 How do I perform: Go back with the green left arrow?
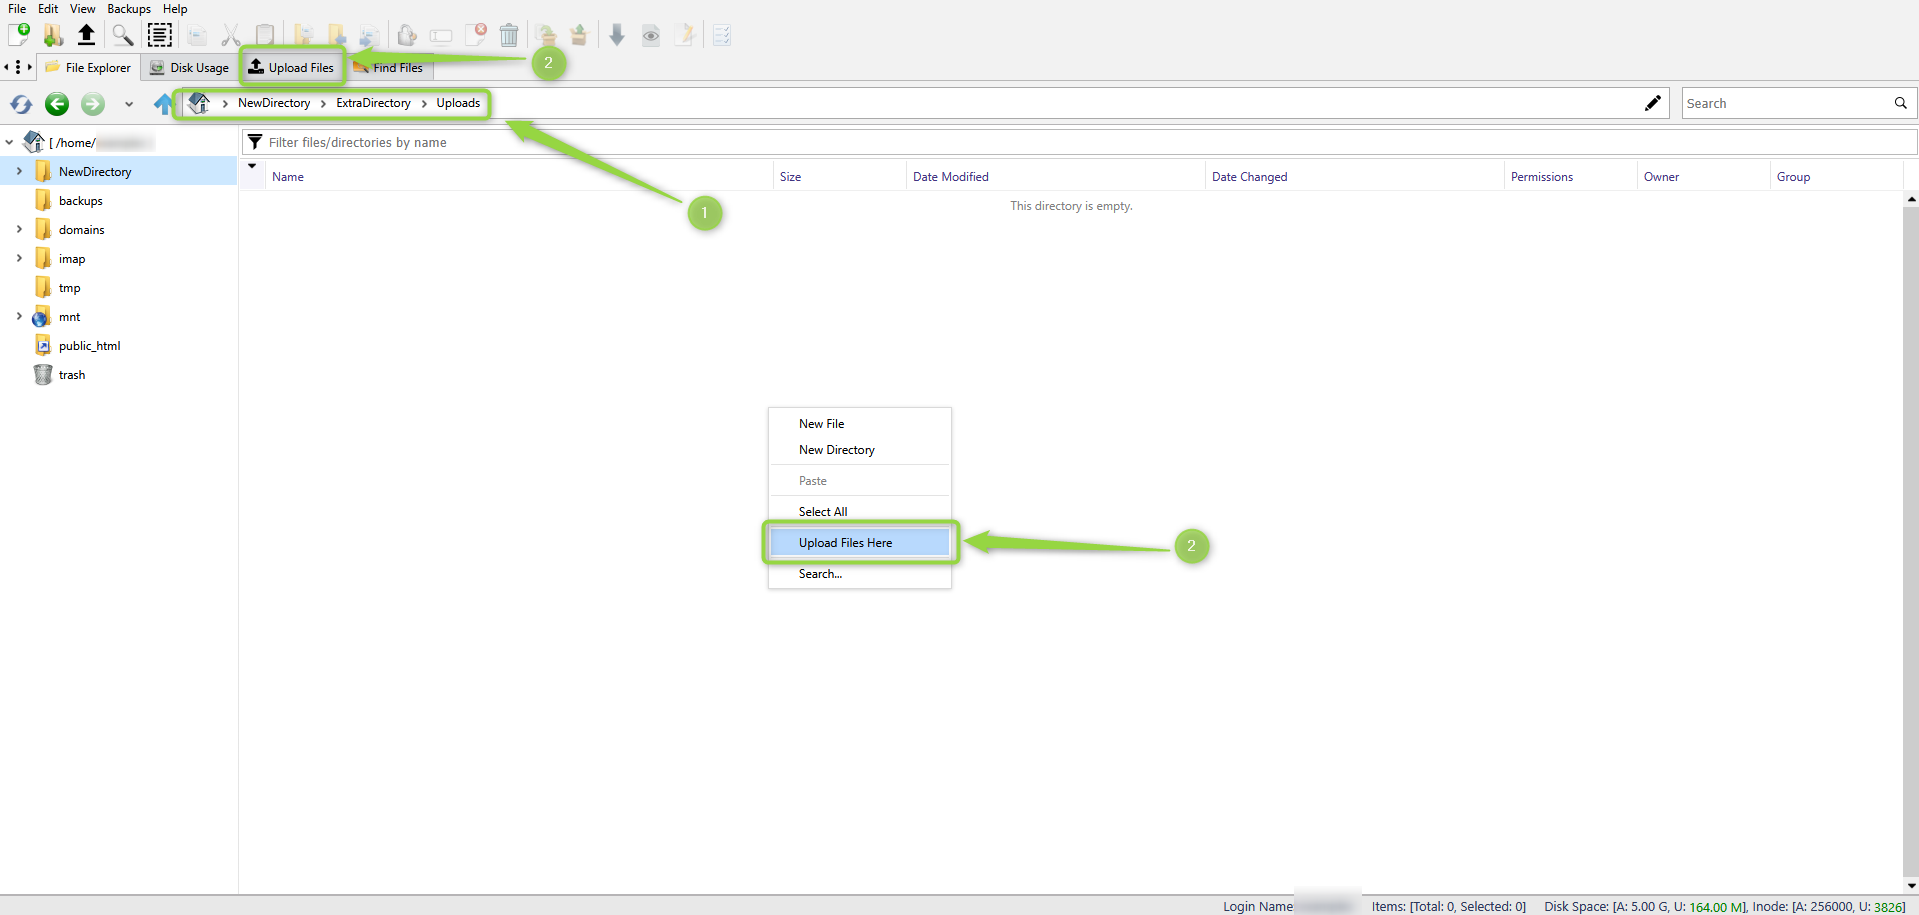pyautogui.click(x=57, y=103)
